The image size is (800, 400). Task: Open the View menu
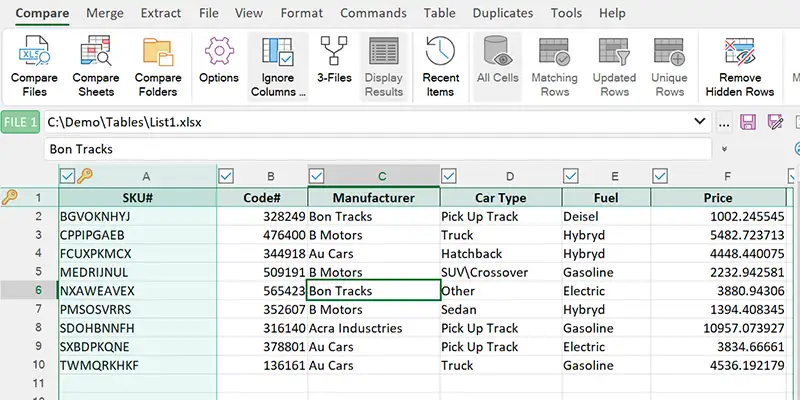[249, 13]
